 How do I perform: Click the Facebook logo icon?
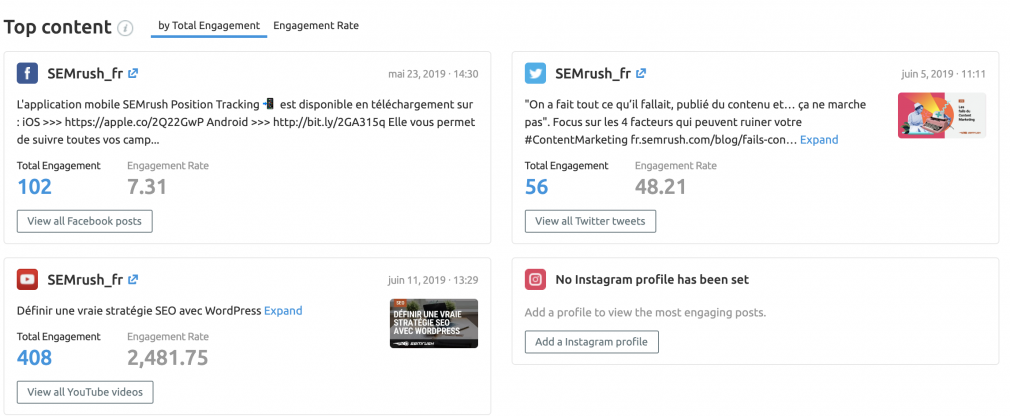28,73
